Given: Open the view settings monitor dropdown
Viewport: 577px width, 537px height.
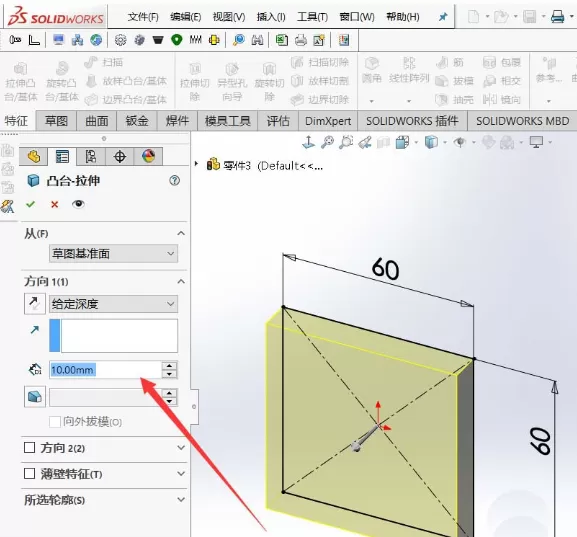Looking at the screenshot, I should [536, 142].
